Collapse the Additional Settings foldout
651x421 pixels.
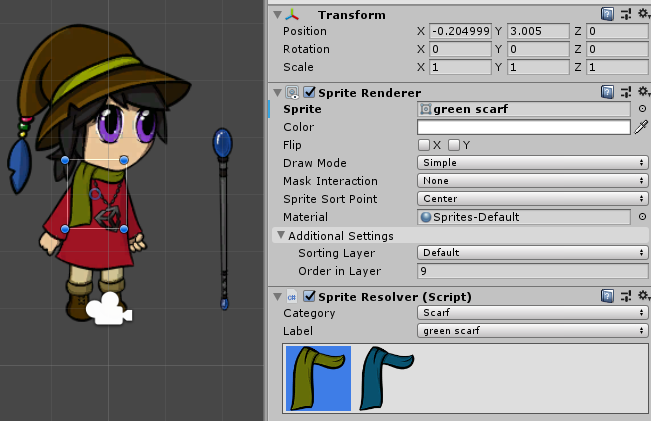pos(281,236)
